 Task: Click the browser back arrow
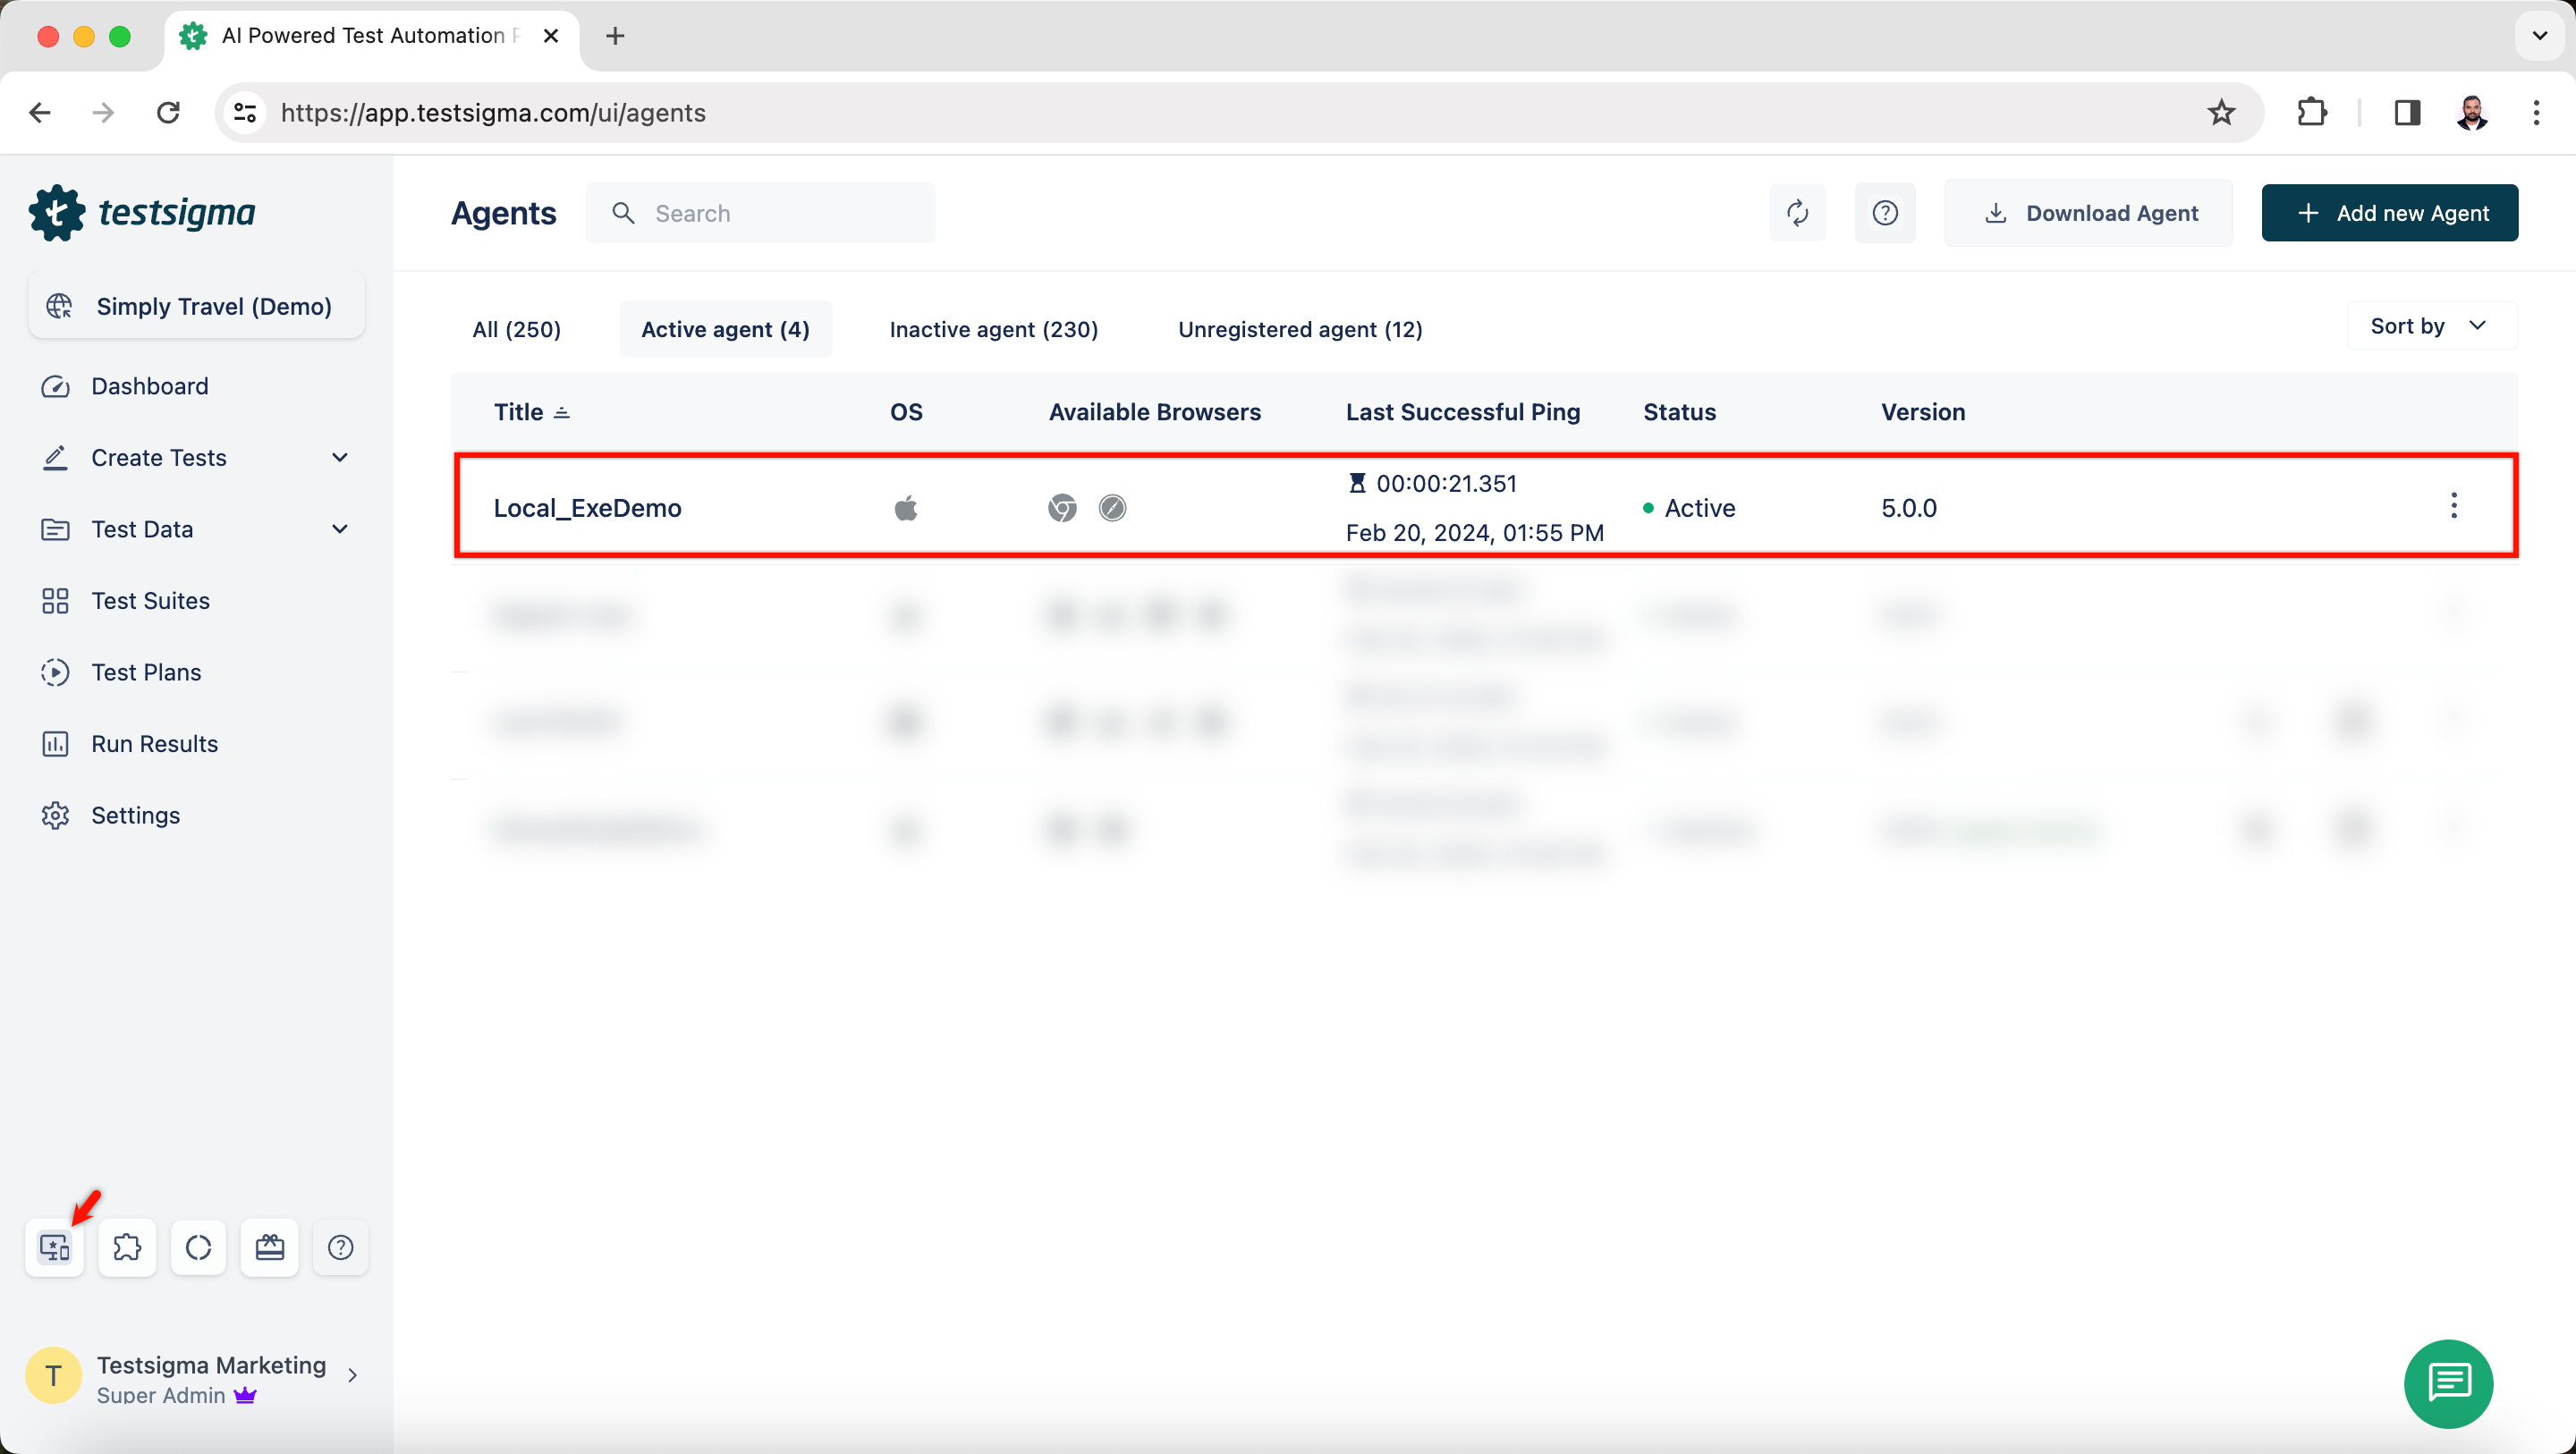[x=40, y=113]
